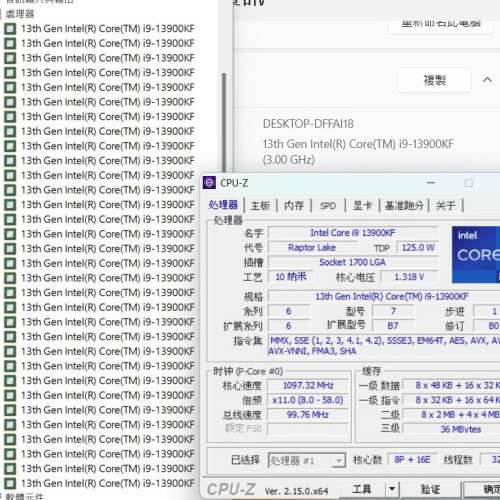Click the 確定 button in CPU-Z

tap(483, 489)
